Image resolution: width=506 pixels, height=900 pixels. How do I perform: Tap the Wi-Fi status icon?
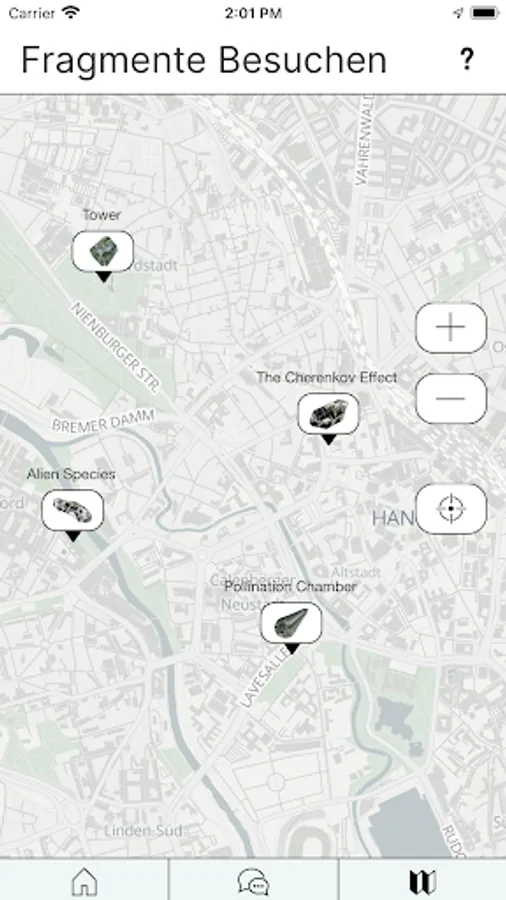[71, 13]
